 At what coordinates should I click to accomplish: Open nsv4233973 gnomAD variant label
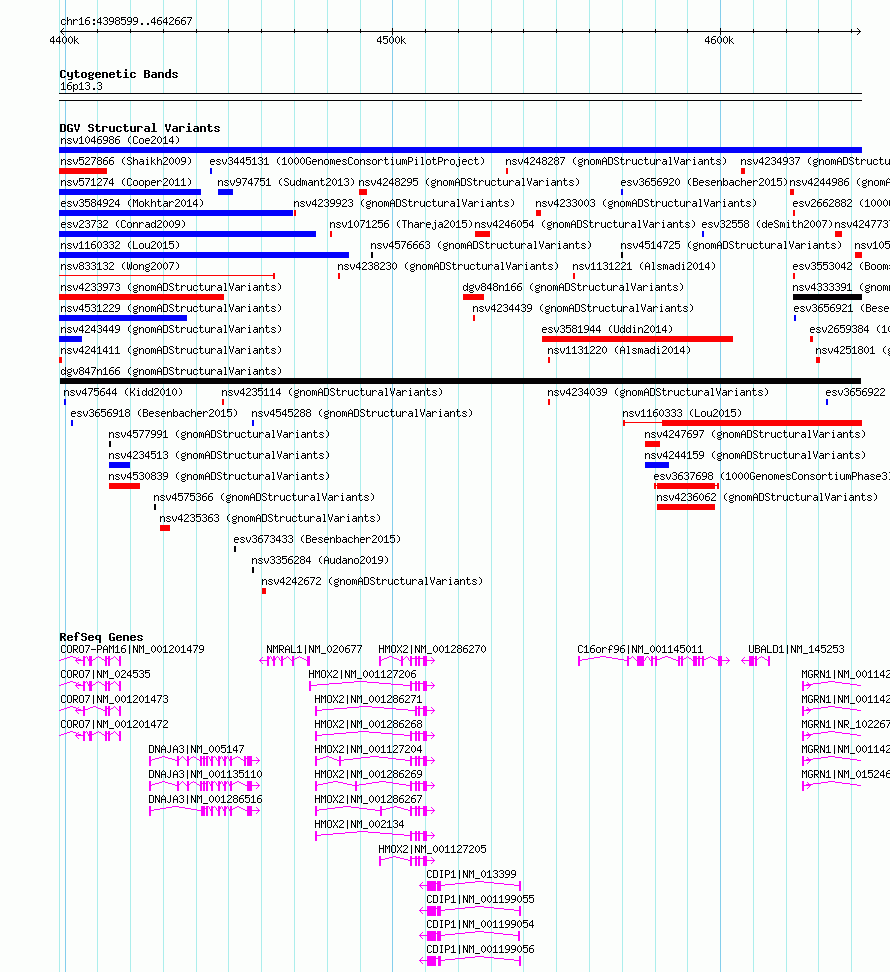coord(171,288)
